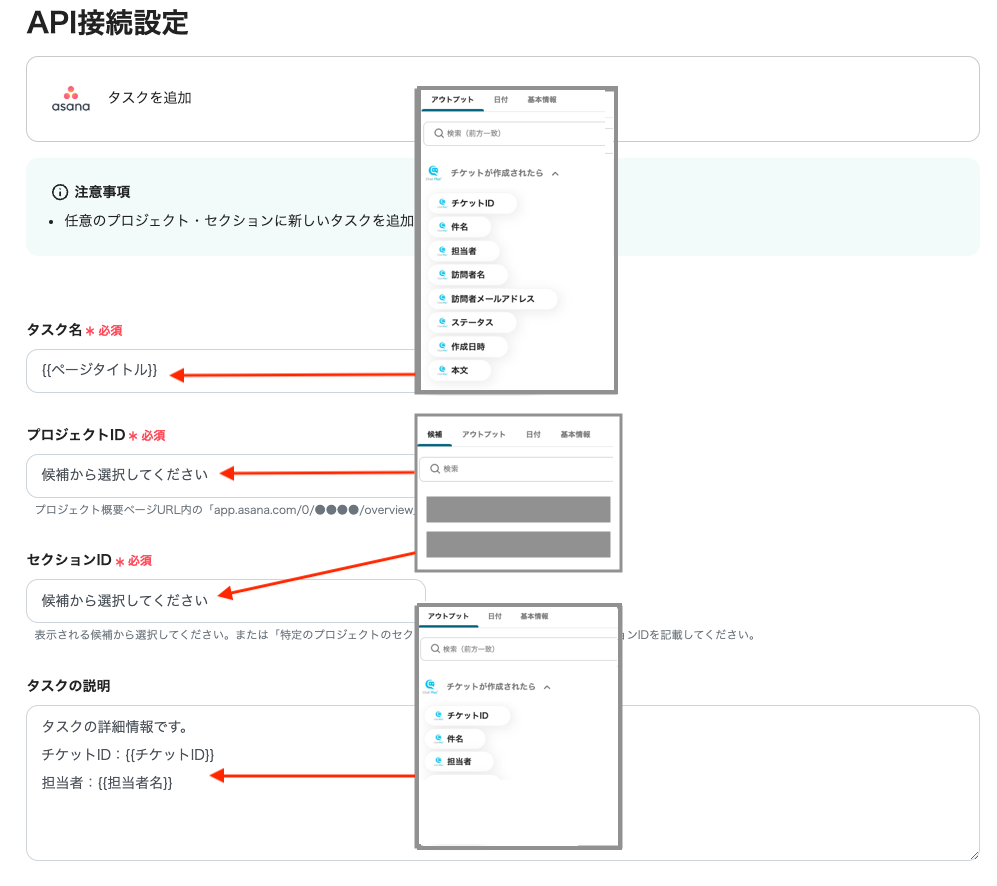Click 検索 field in 候補 popup

pos(516,469)
